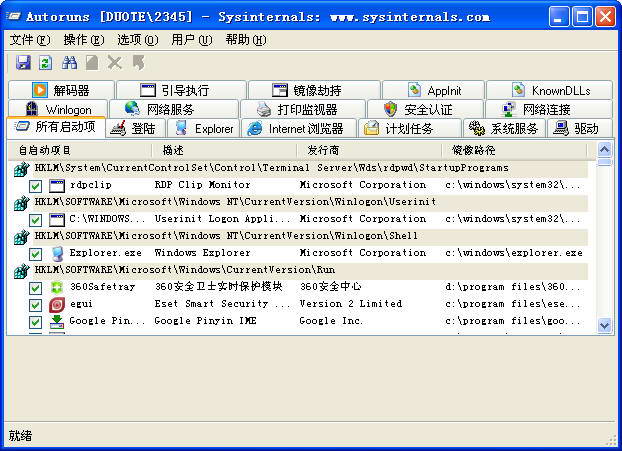Switch to the 引导执行 tab
This screenshot has height=451, width=622.
click(181, 90)
